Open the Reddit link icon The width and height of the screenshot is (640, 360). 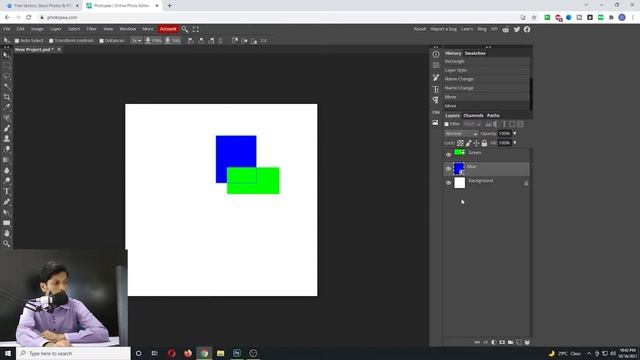tap(506, 29)
